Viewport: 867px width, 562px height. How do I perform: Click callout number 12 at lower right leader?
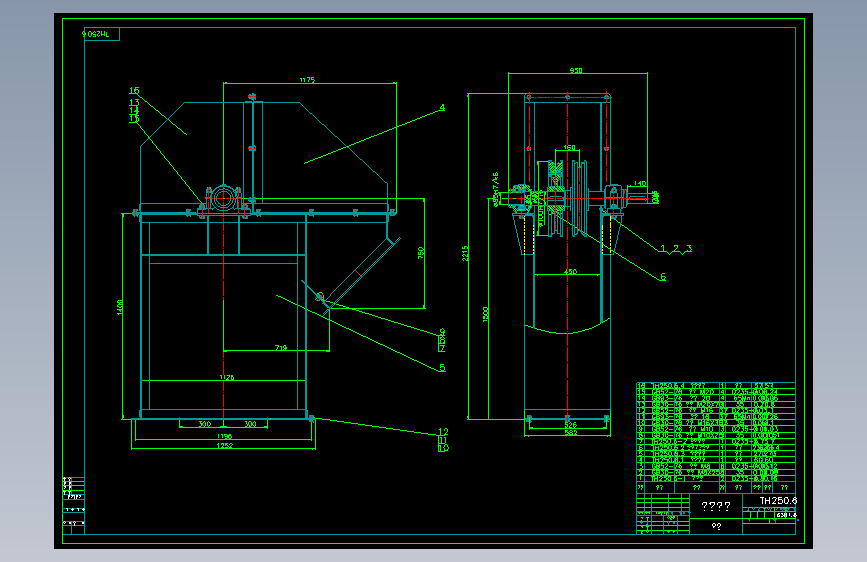(x=443, y=431)
